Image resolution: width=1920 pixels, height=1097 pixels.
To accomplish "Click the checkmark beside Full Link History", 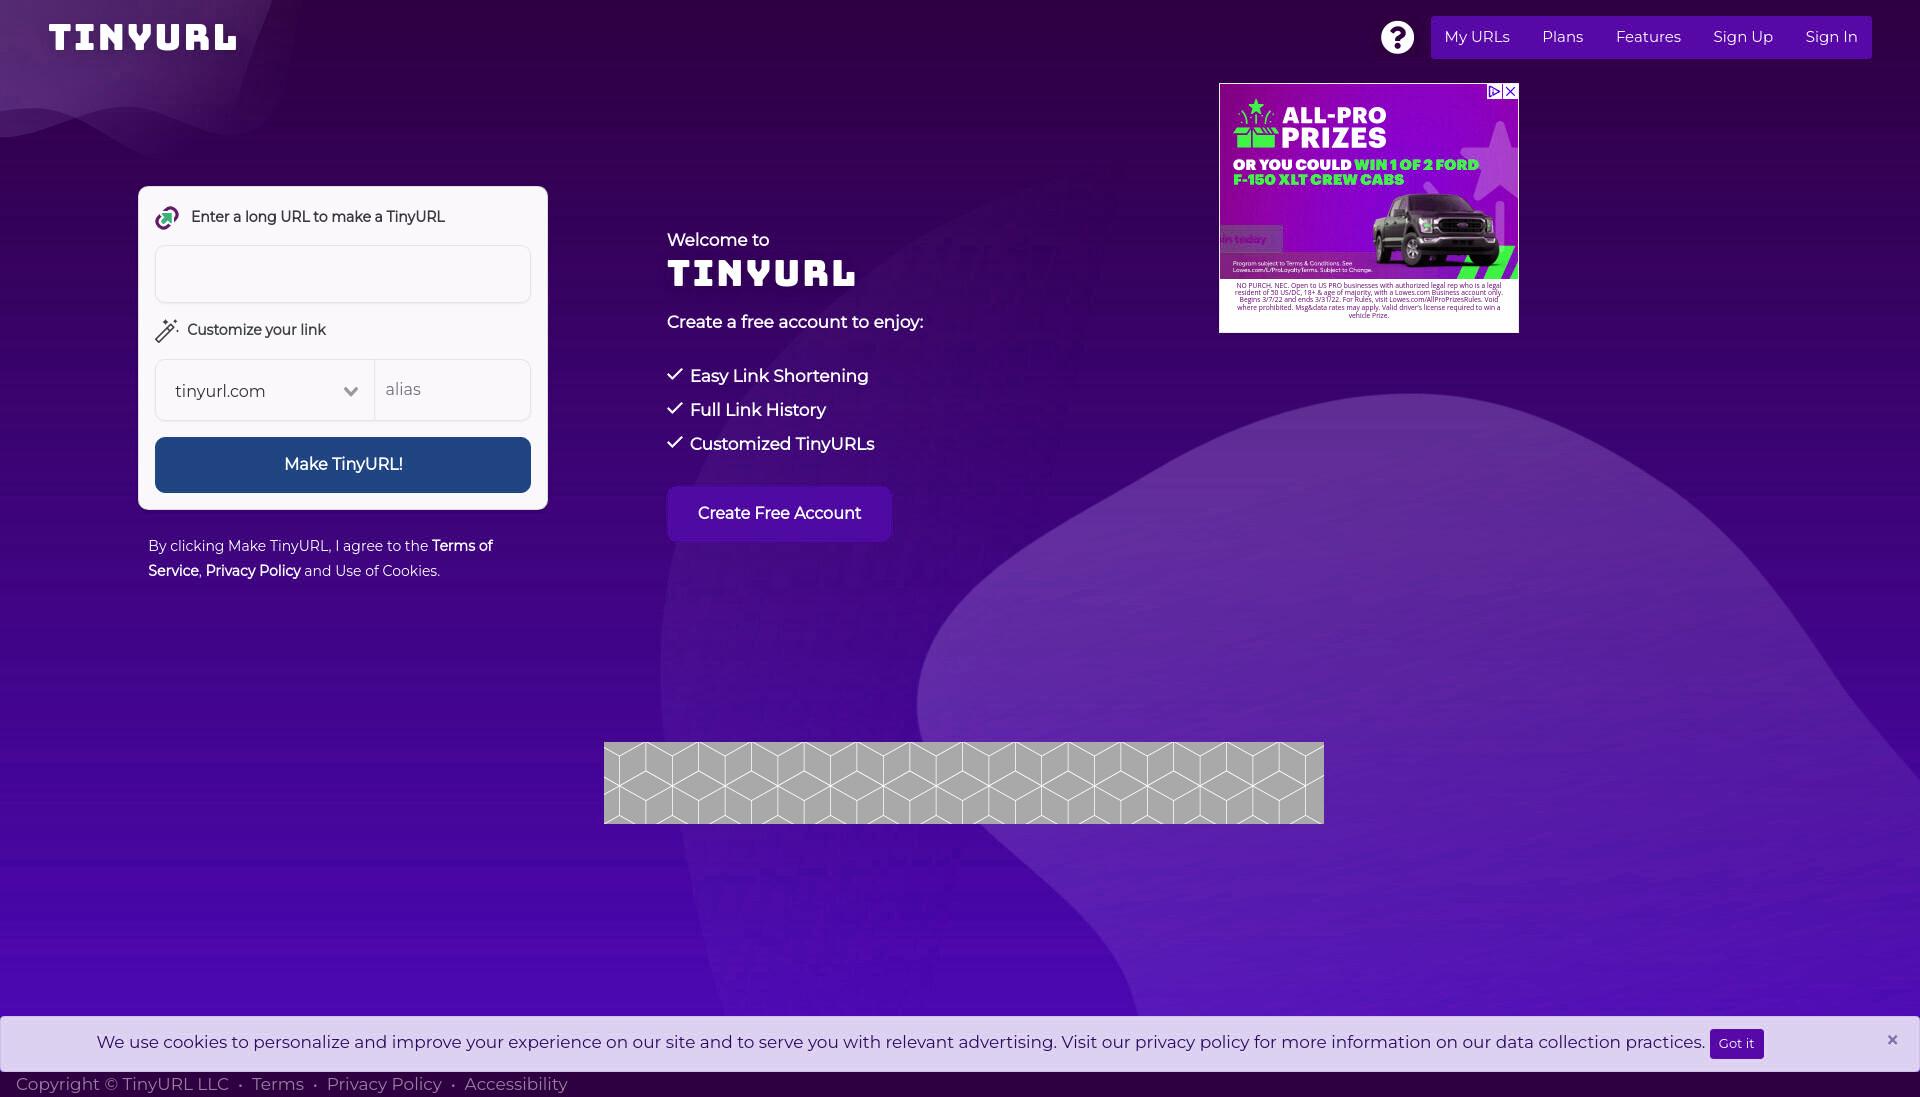I will [675, 409].
